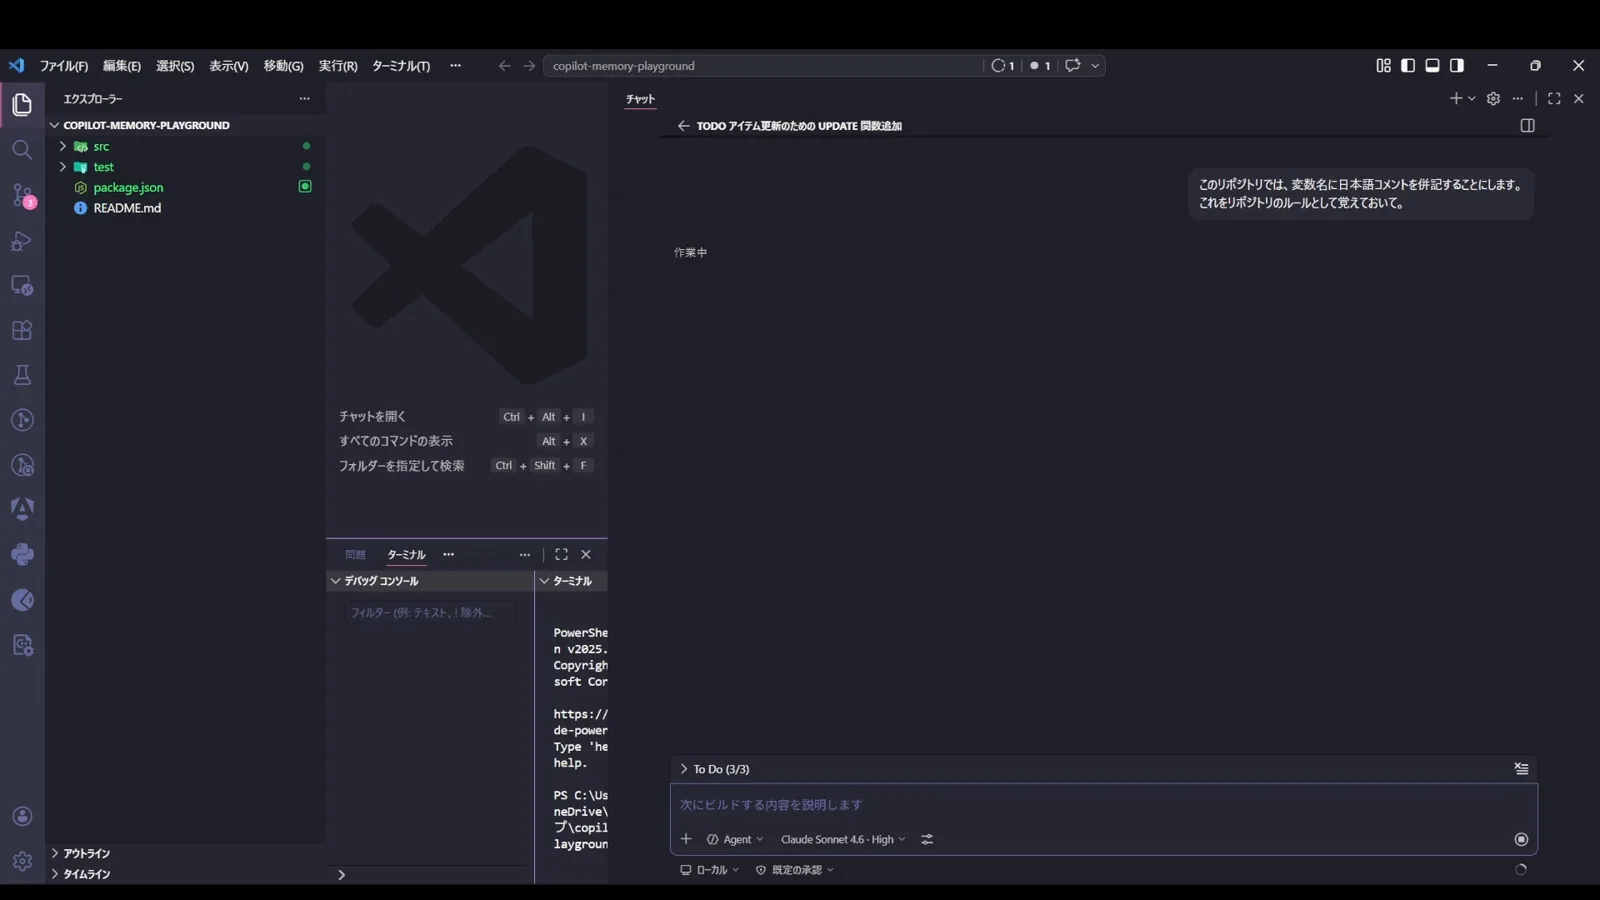1600x900 pixels.
Task: Expand the タイムライン section
Action: [87, 874]
